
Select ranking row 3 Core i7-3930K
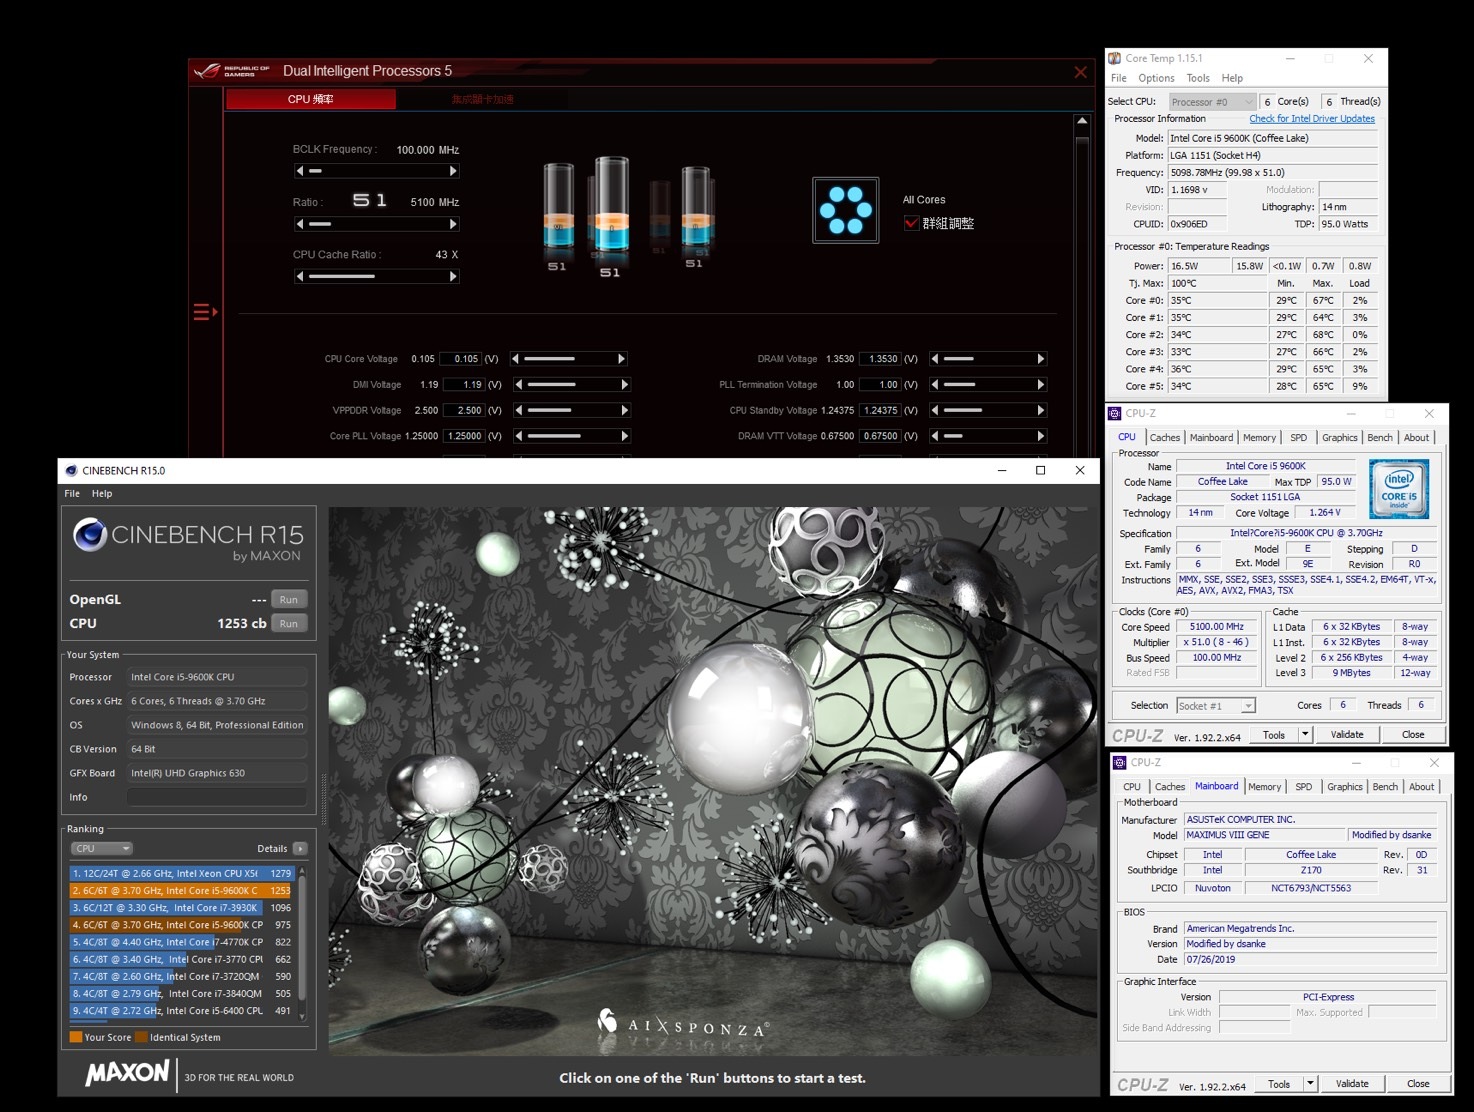point(182,908)
